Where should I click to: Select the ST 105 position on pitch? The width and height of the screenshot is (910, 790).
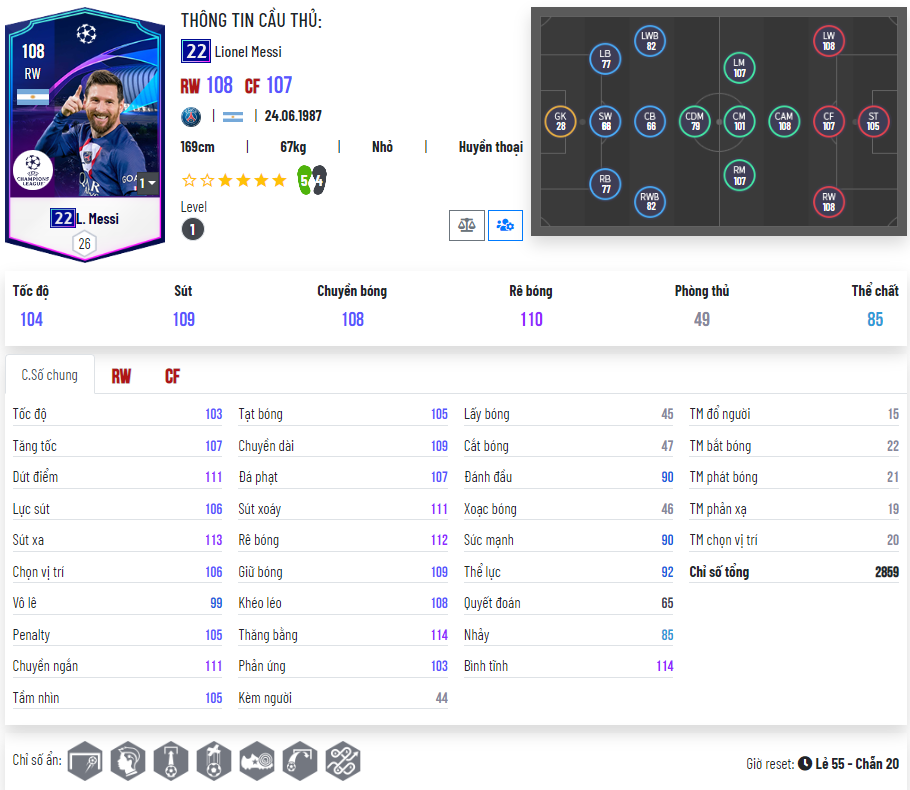pyautogui.click(x=873, y=121)
